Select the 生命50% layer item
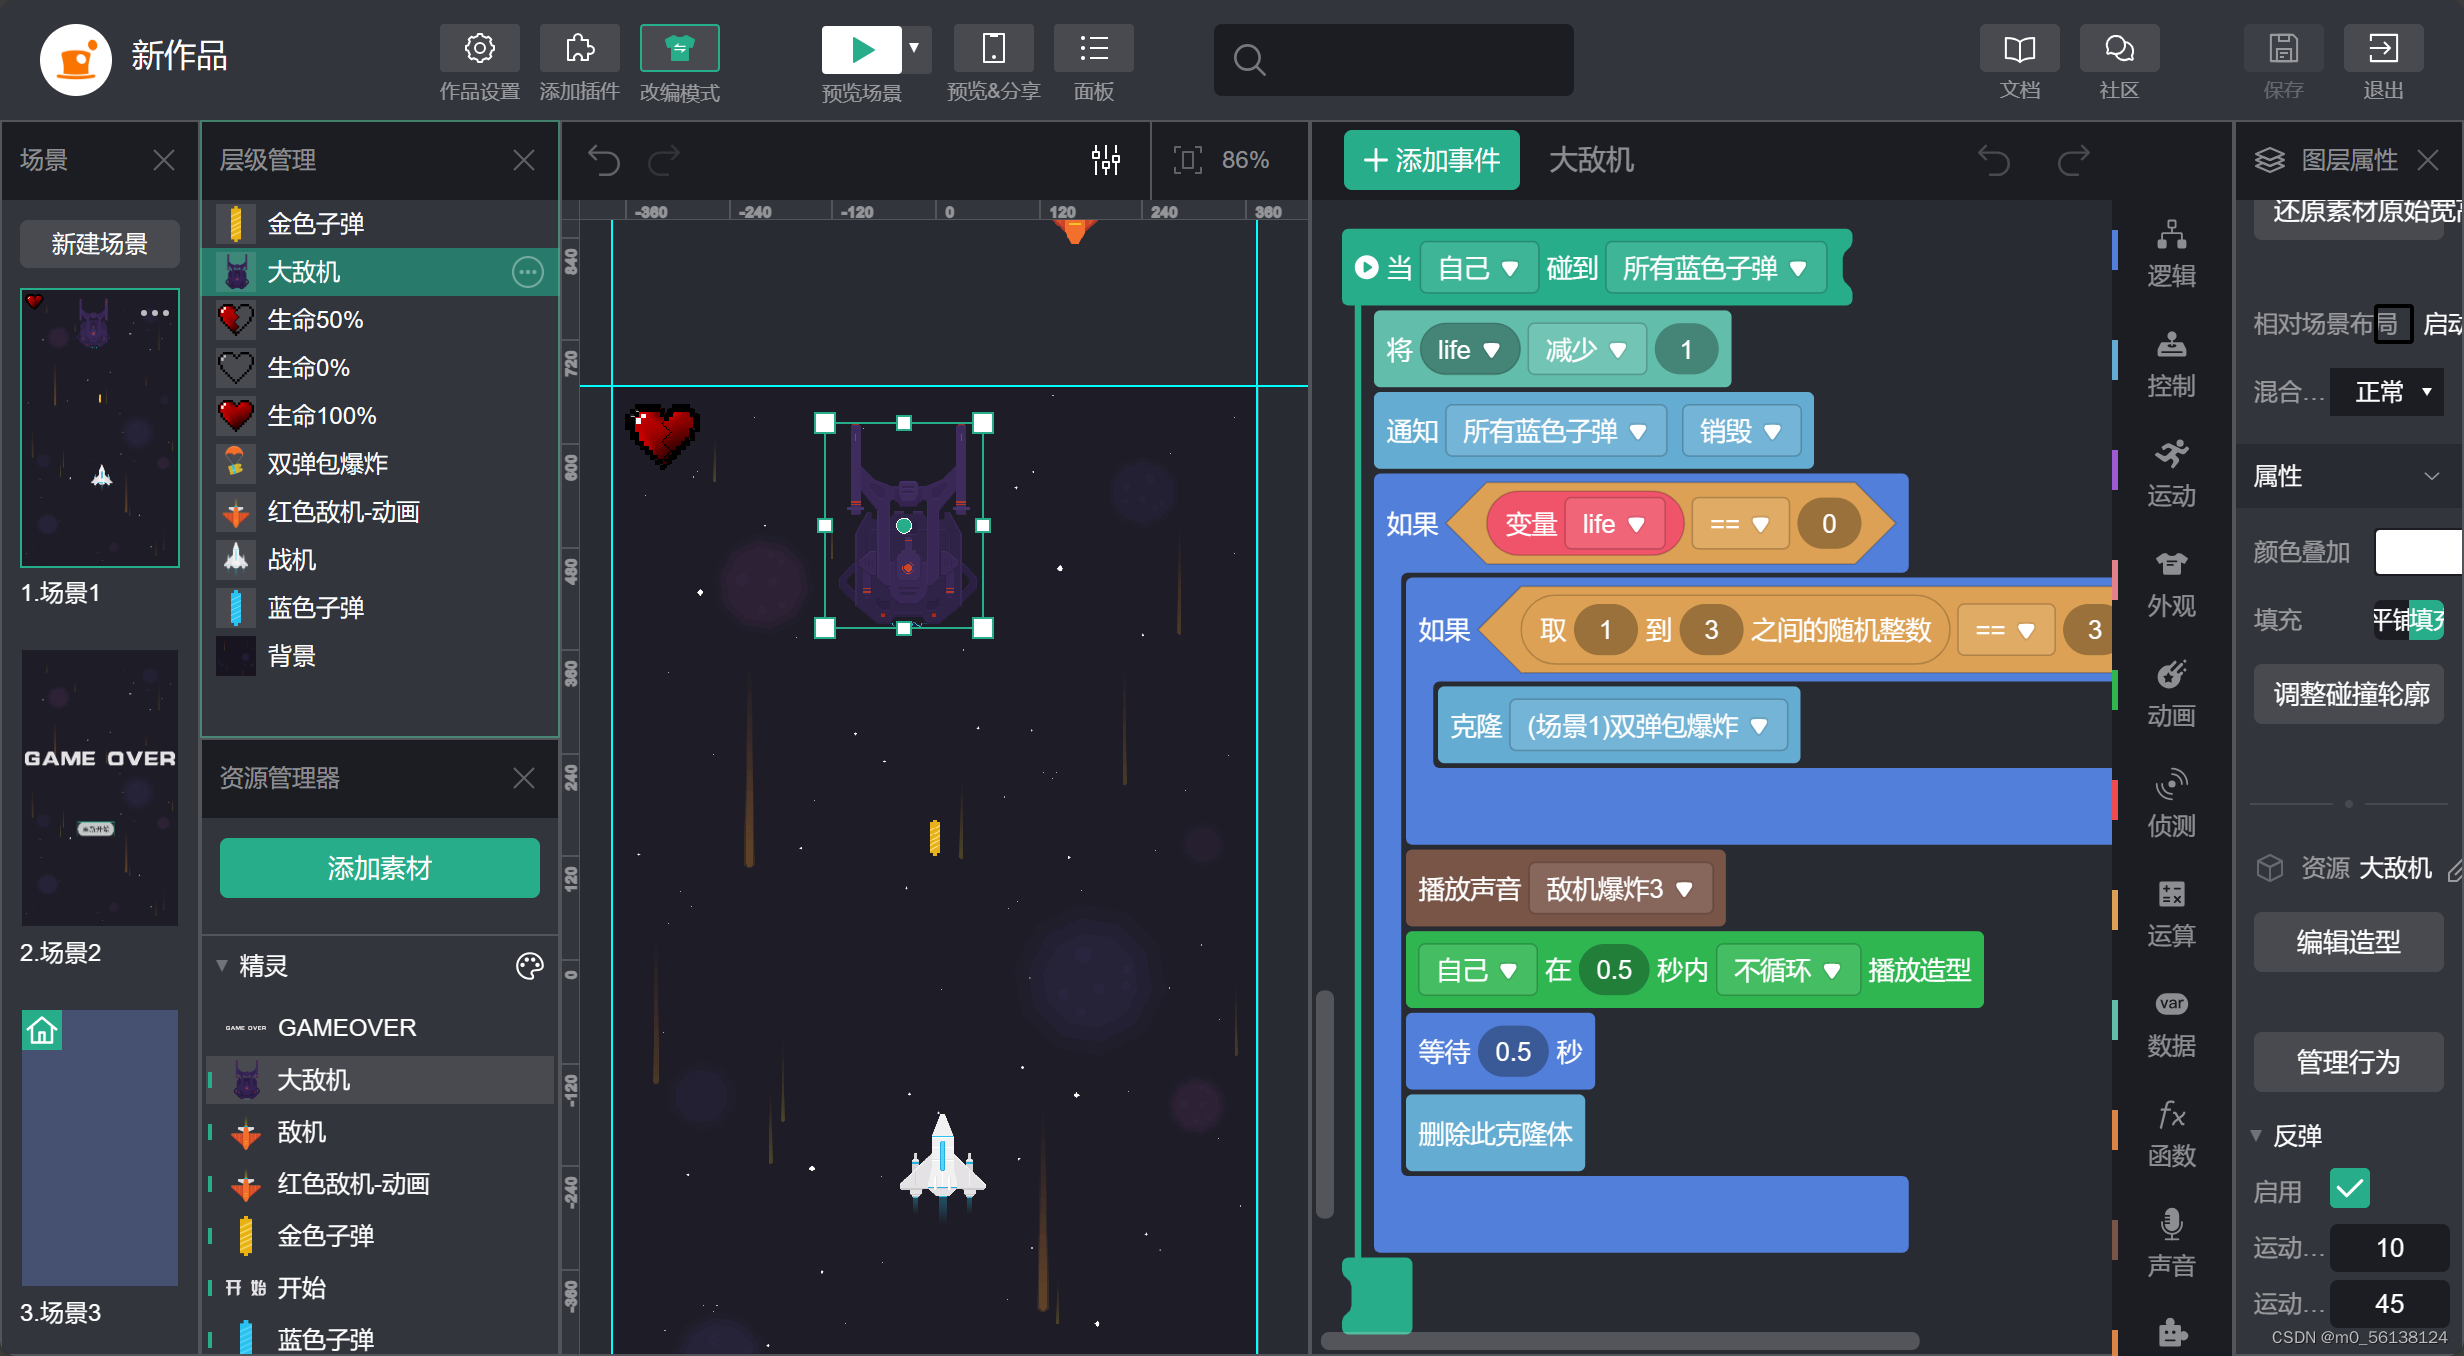The image size is (2464, 1356). pos(314,320)
